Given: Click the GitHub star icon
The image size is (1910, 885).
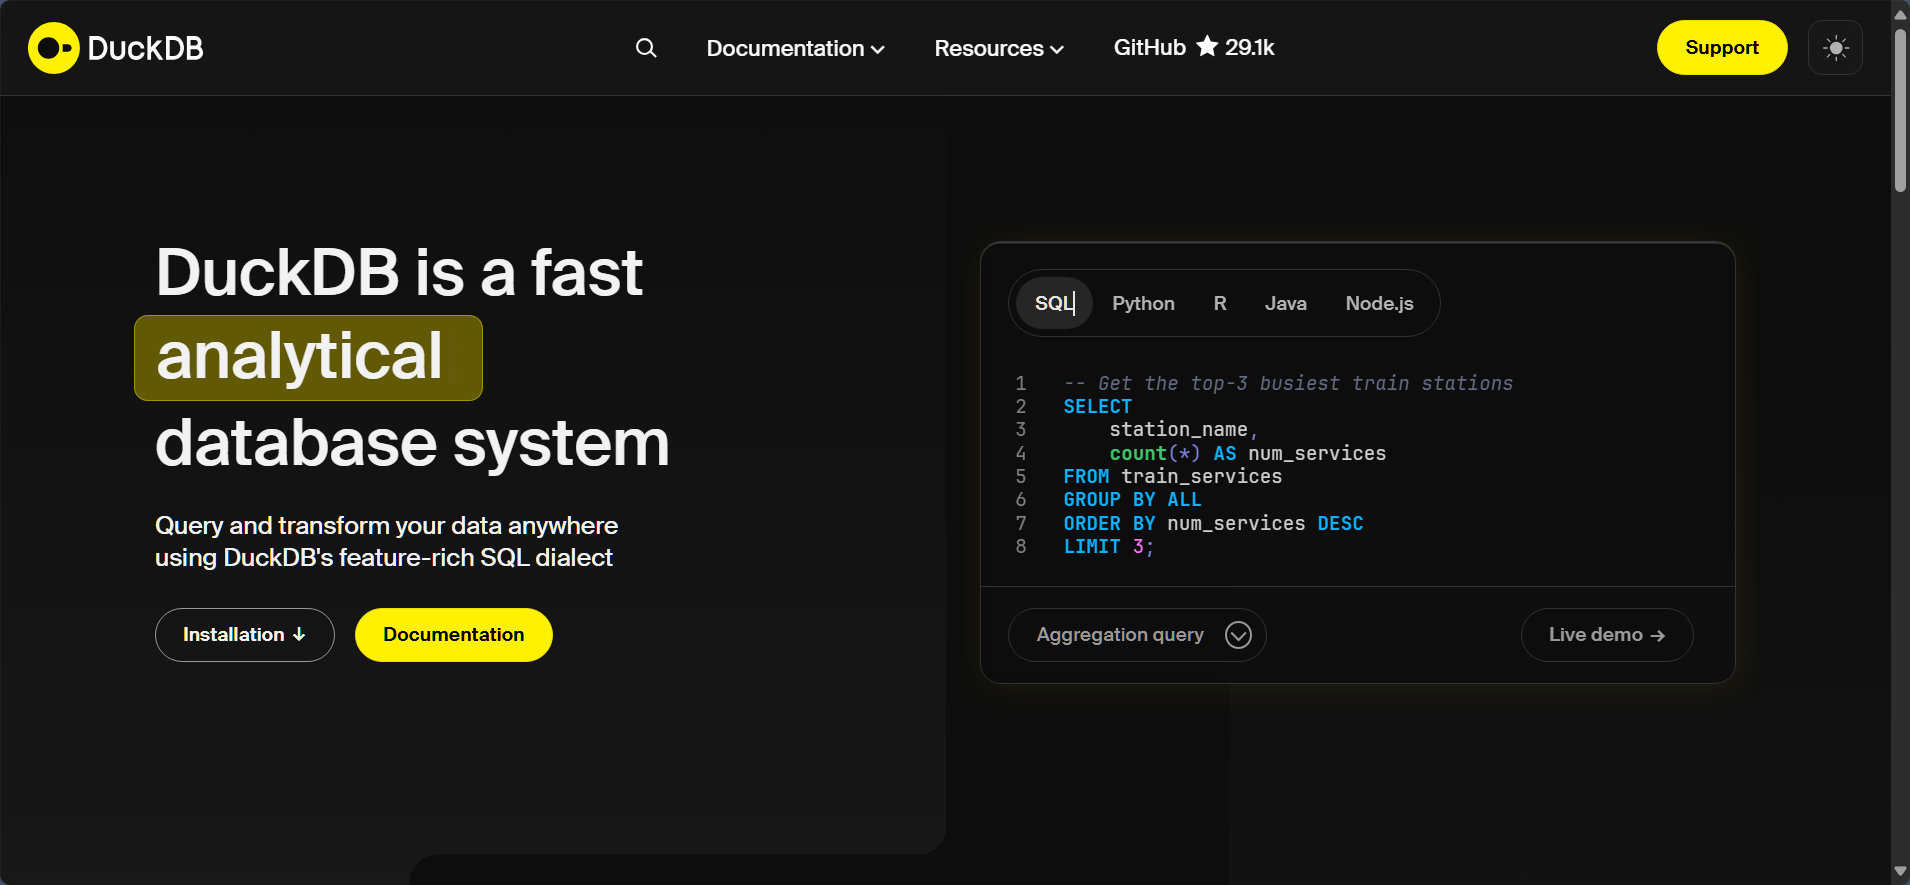Looking at the screenshot, I should click(x=1207, y=46).
